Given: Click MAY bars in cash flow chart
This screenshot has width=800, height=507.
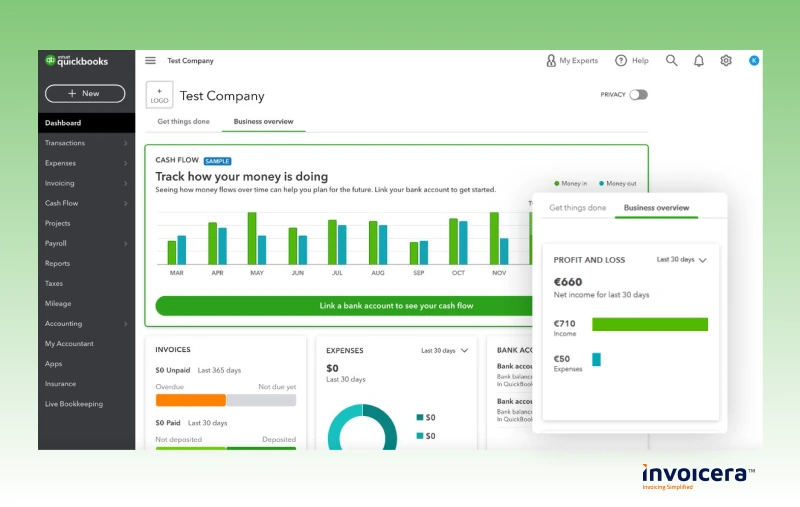Looking at the screenshot, I should click(x=257, y=238).
